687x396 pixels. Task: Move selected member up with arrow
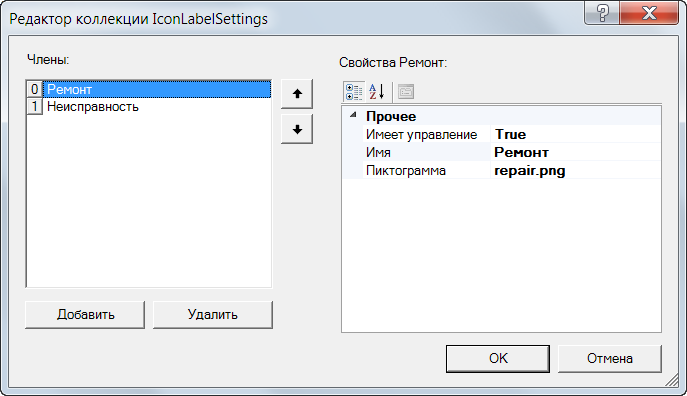pyautogui.click(x=297, y=94)
